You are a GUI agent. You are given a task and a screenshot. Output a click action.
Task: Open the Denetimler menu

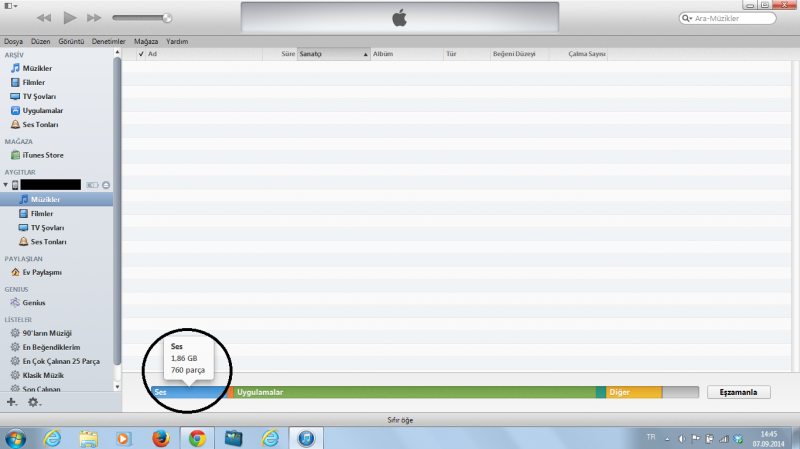point(108,41)
